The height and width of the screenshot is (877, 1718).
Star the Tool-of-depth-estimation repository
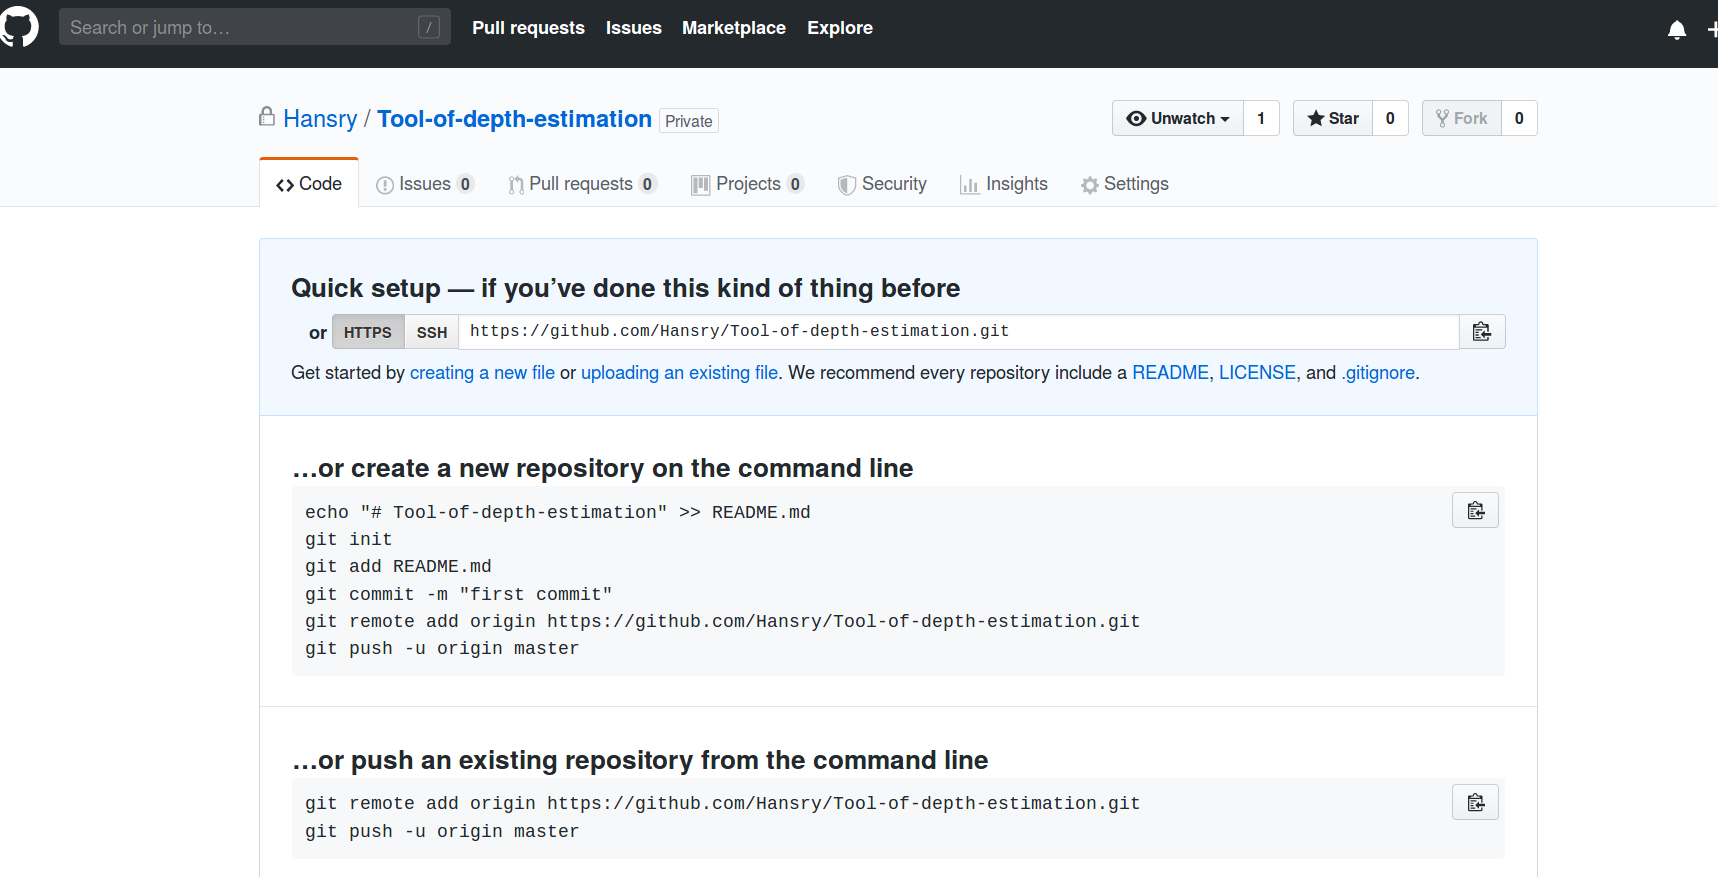point(1333,118)
